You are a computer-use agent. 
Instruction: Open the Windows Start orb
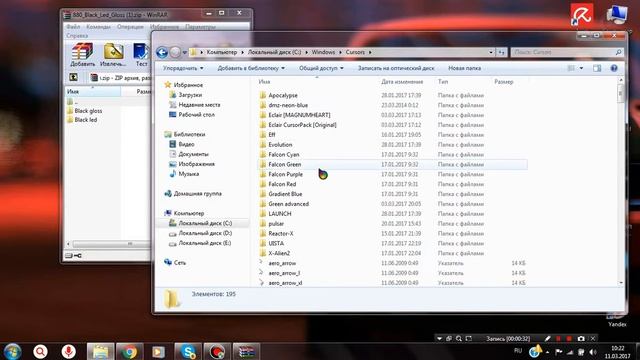coord(13,351)
